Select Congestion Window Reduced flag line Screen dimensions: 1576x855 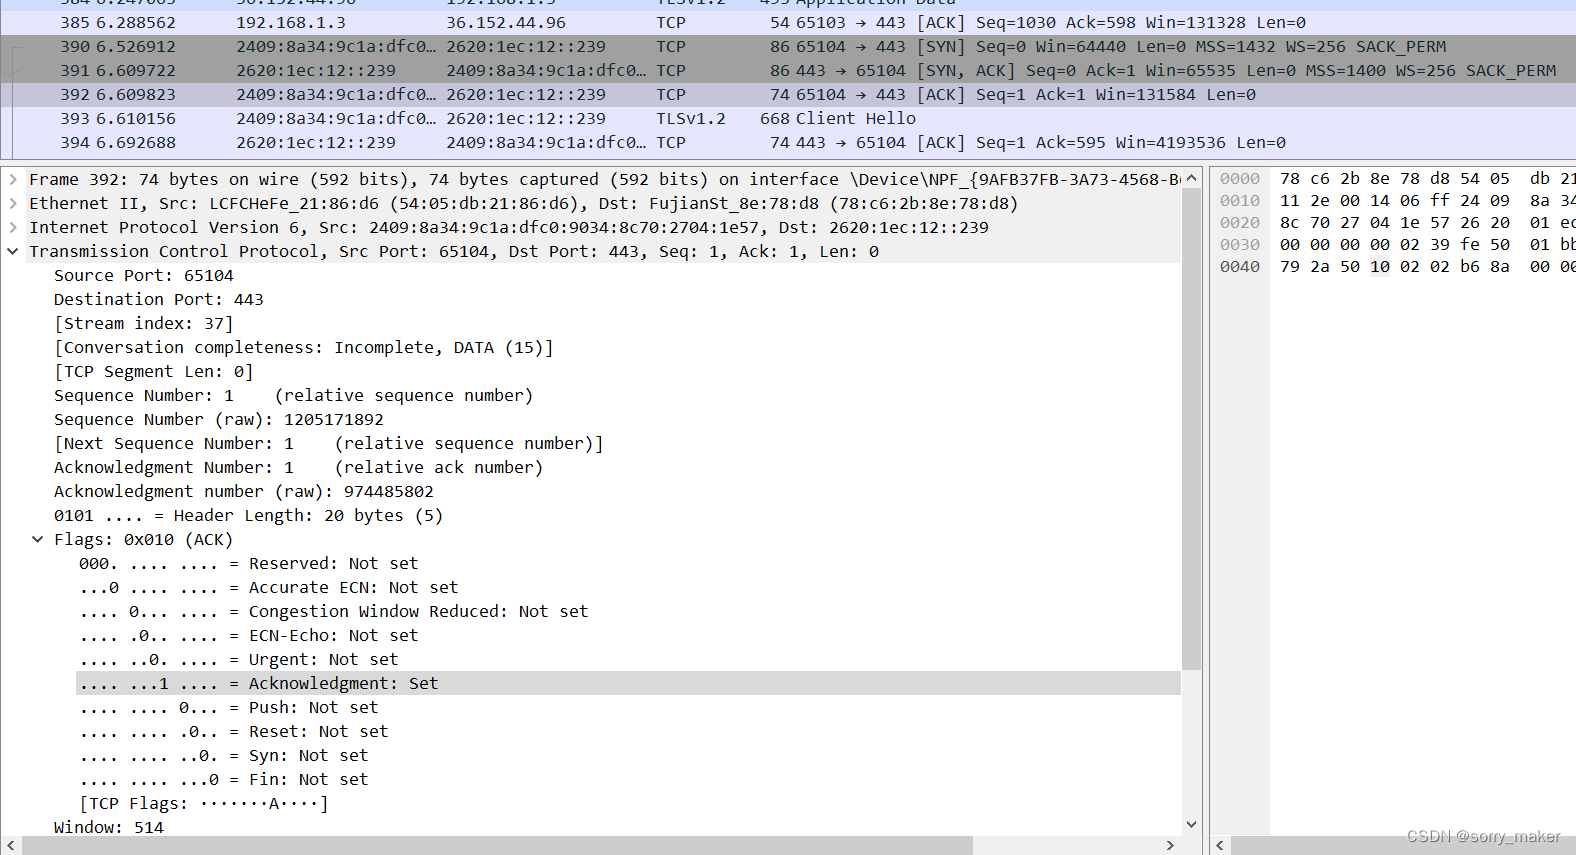(x=334, y=611)
